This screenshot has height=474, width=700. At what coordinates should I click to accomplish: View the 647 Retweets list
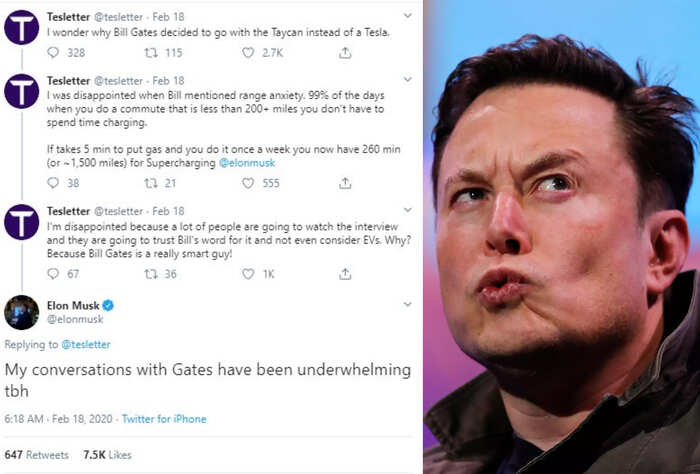pyautogui.click(x=37, y=455)
